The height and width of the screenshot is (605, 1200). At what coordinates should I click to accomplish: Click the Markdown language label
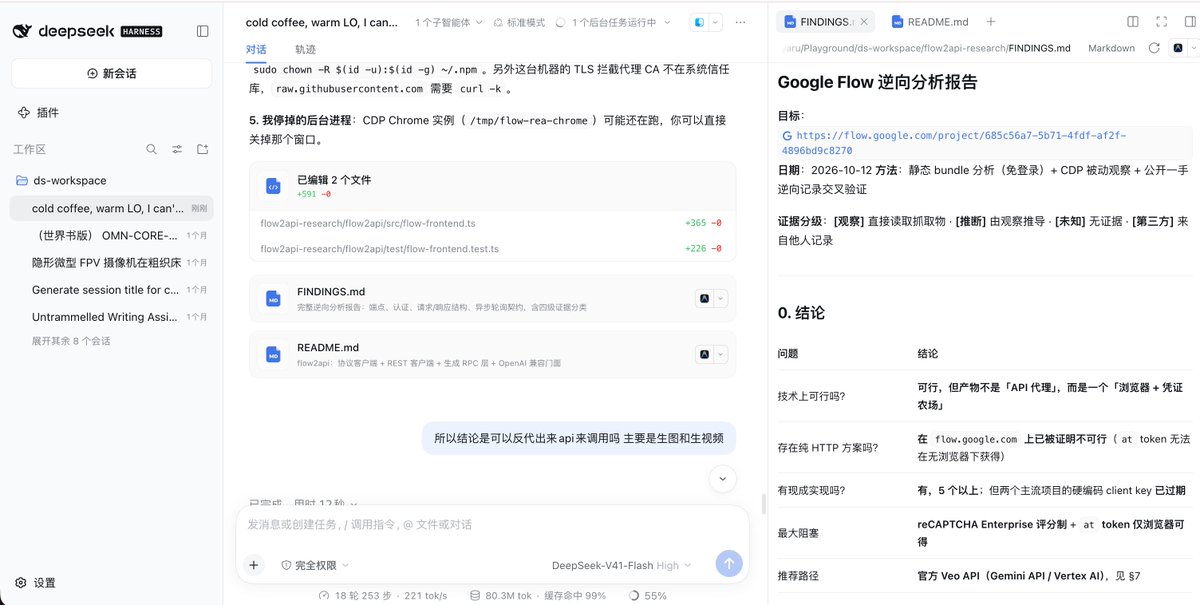click(x=1111, y=48)
